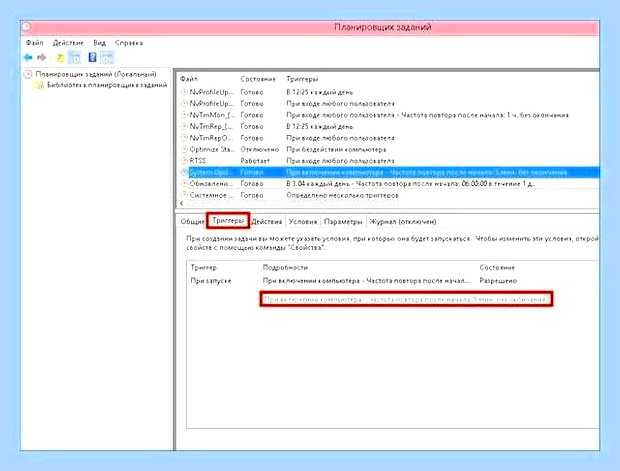Viewport: 620px width, 471px height.
Task: Toggle the show/hide console tree icon
Action: pos(75,58)
